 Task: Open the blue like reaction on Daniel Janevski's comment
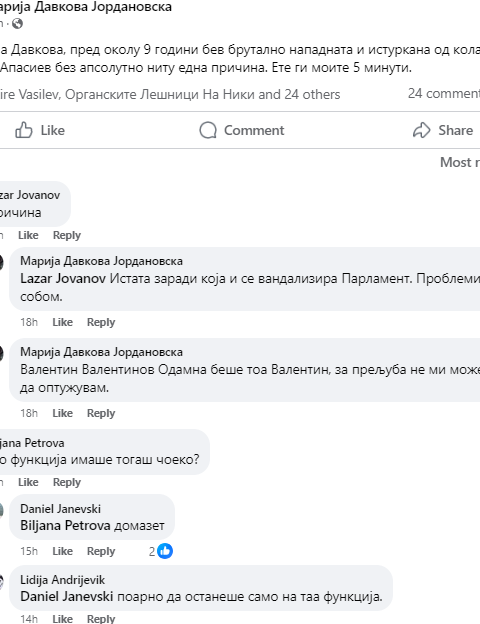tap(165, 551)
